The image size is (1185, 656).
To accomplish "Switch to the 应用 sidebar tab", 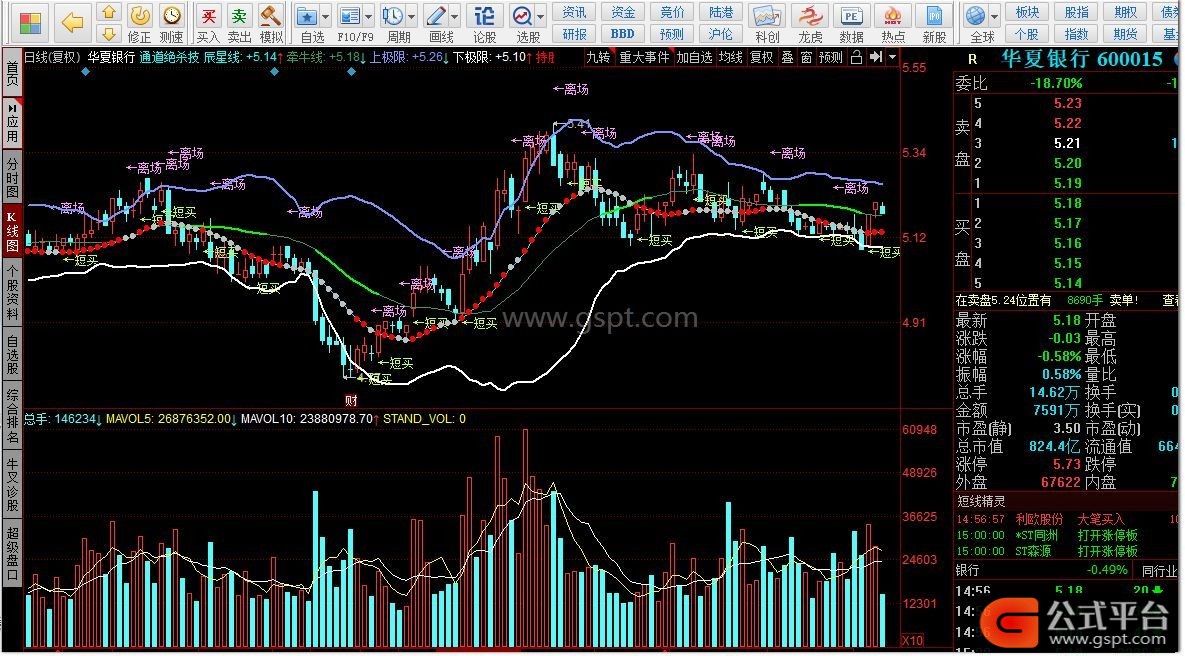I will pyautogui.click(x=12, y=124).
